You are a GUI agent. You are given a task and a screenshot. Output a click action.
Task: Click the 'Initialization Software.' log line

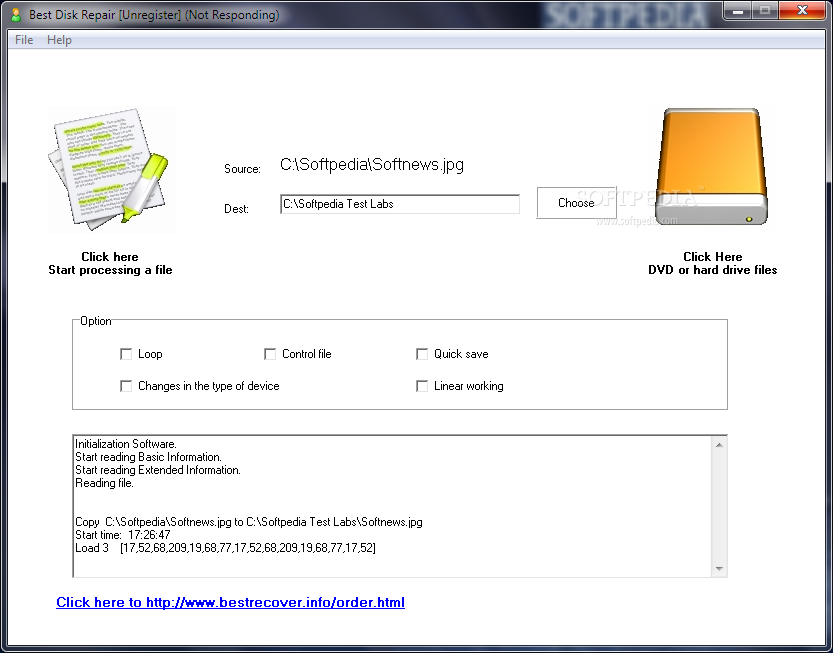point(126,444)
